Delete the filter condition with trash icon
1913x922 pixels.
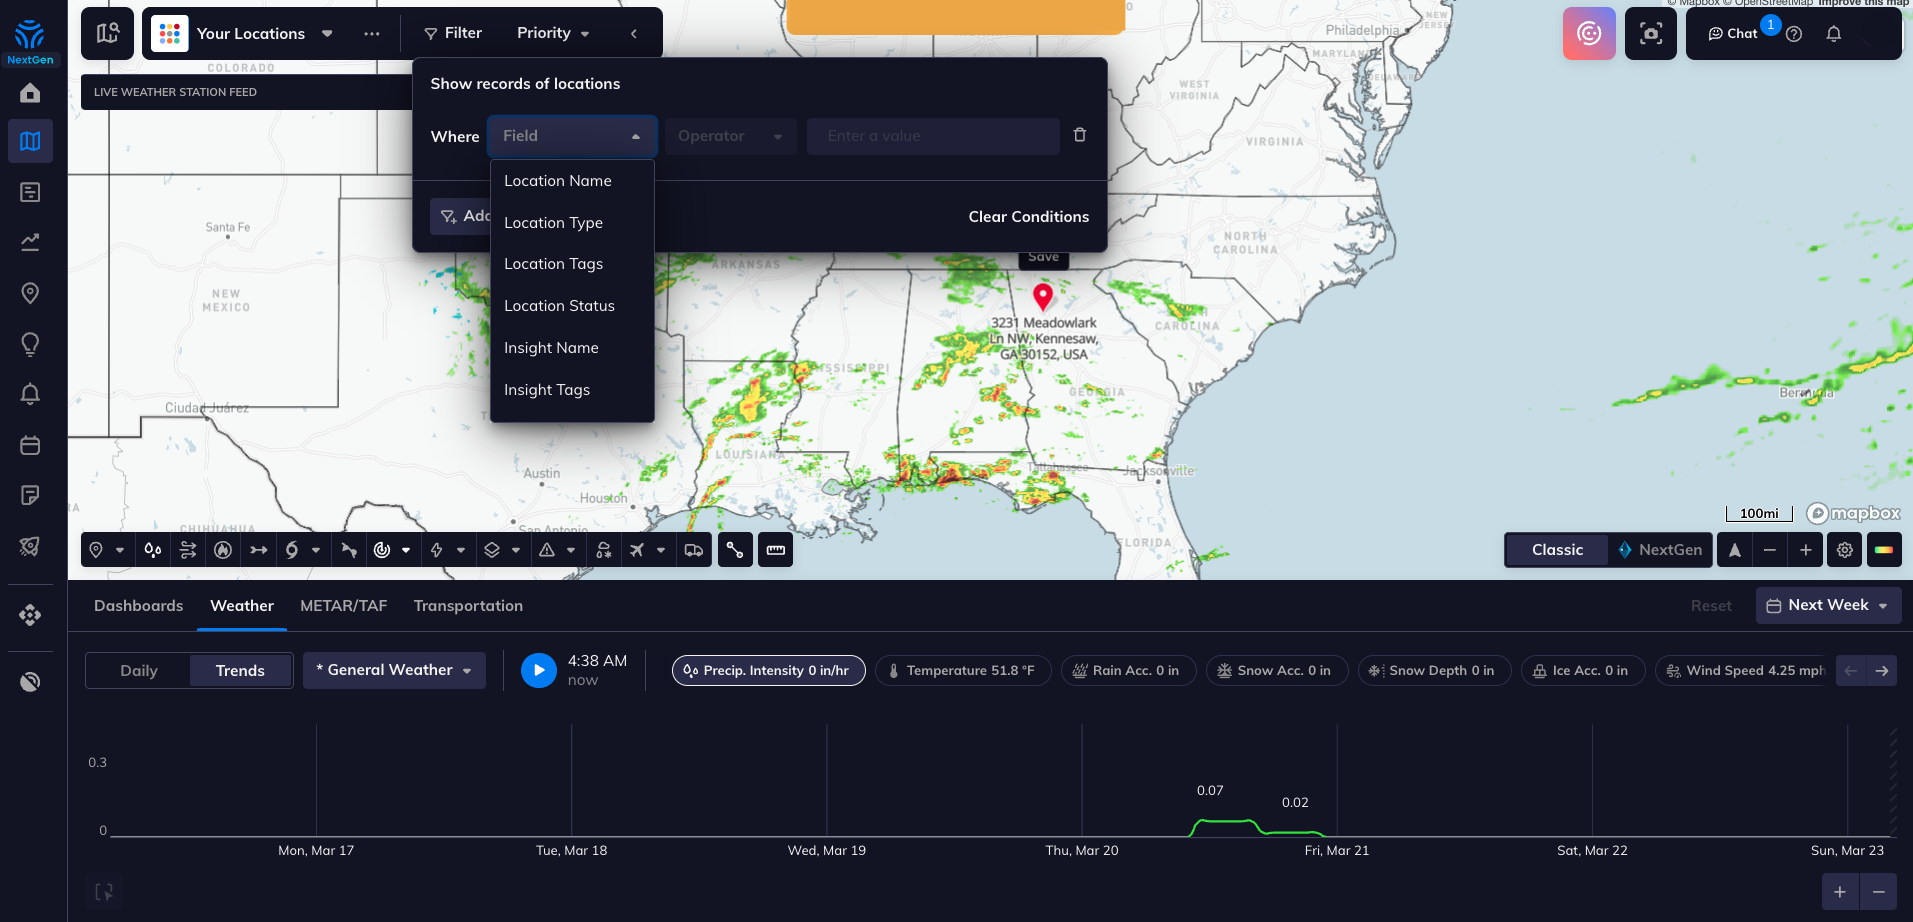(1080, 135)
